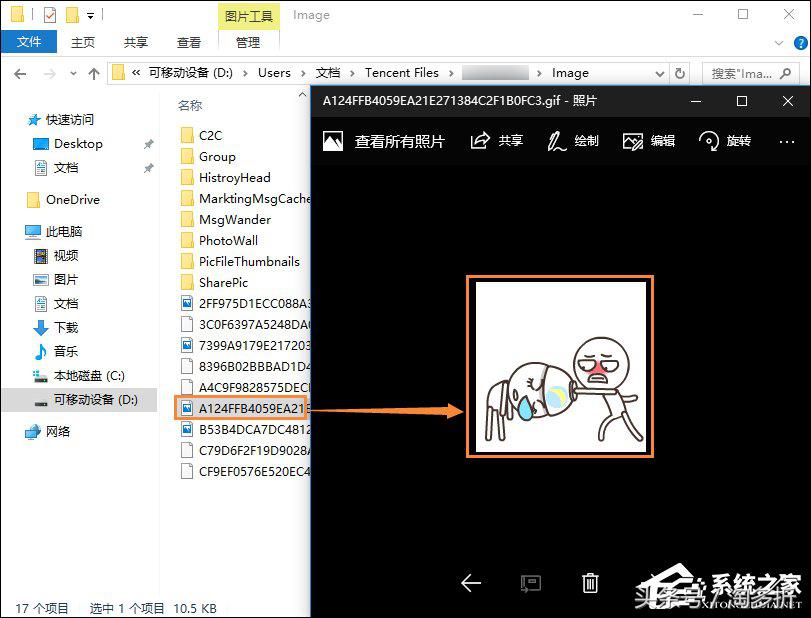This screenshot has width=811, height=618.
Task: Open Explorer help via the question mark icon
Action: coord(799,42)
